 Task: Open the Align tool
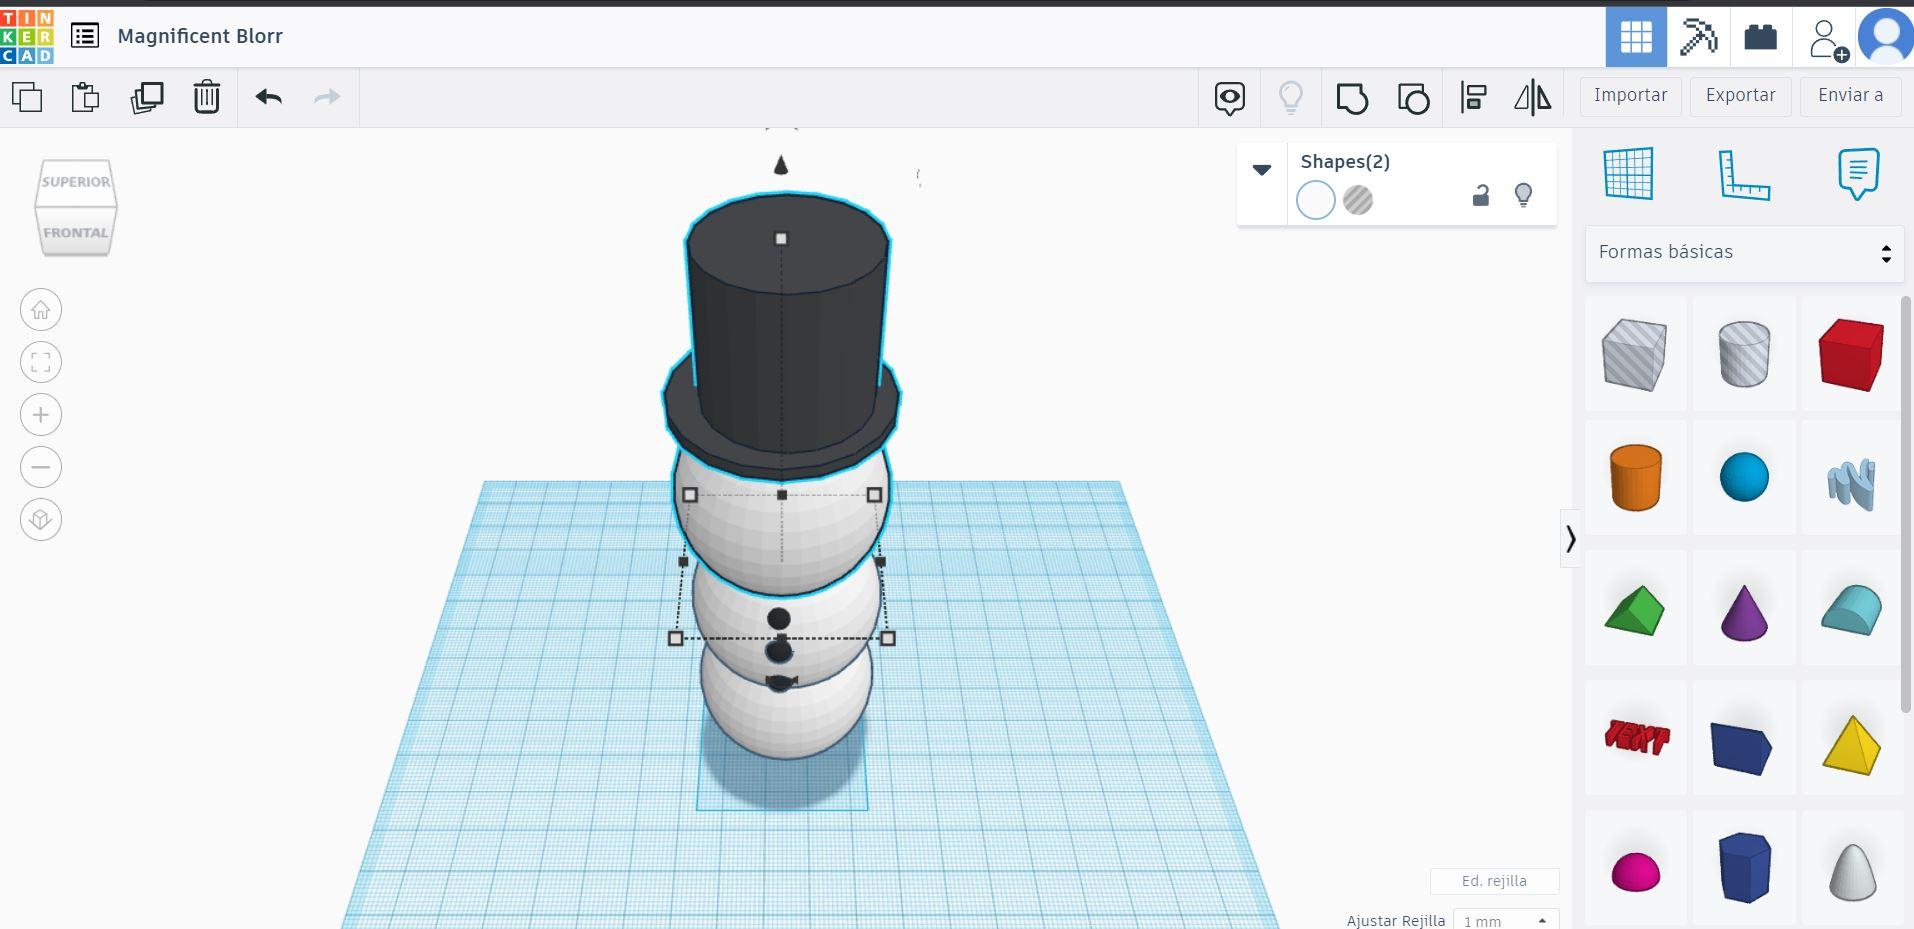[1473, 98]
